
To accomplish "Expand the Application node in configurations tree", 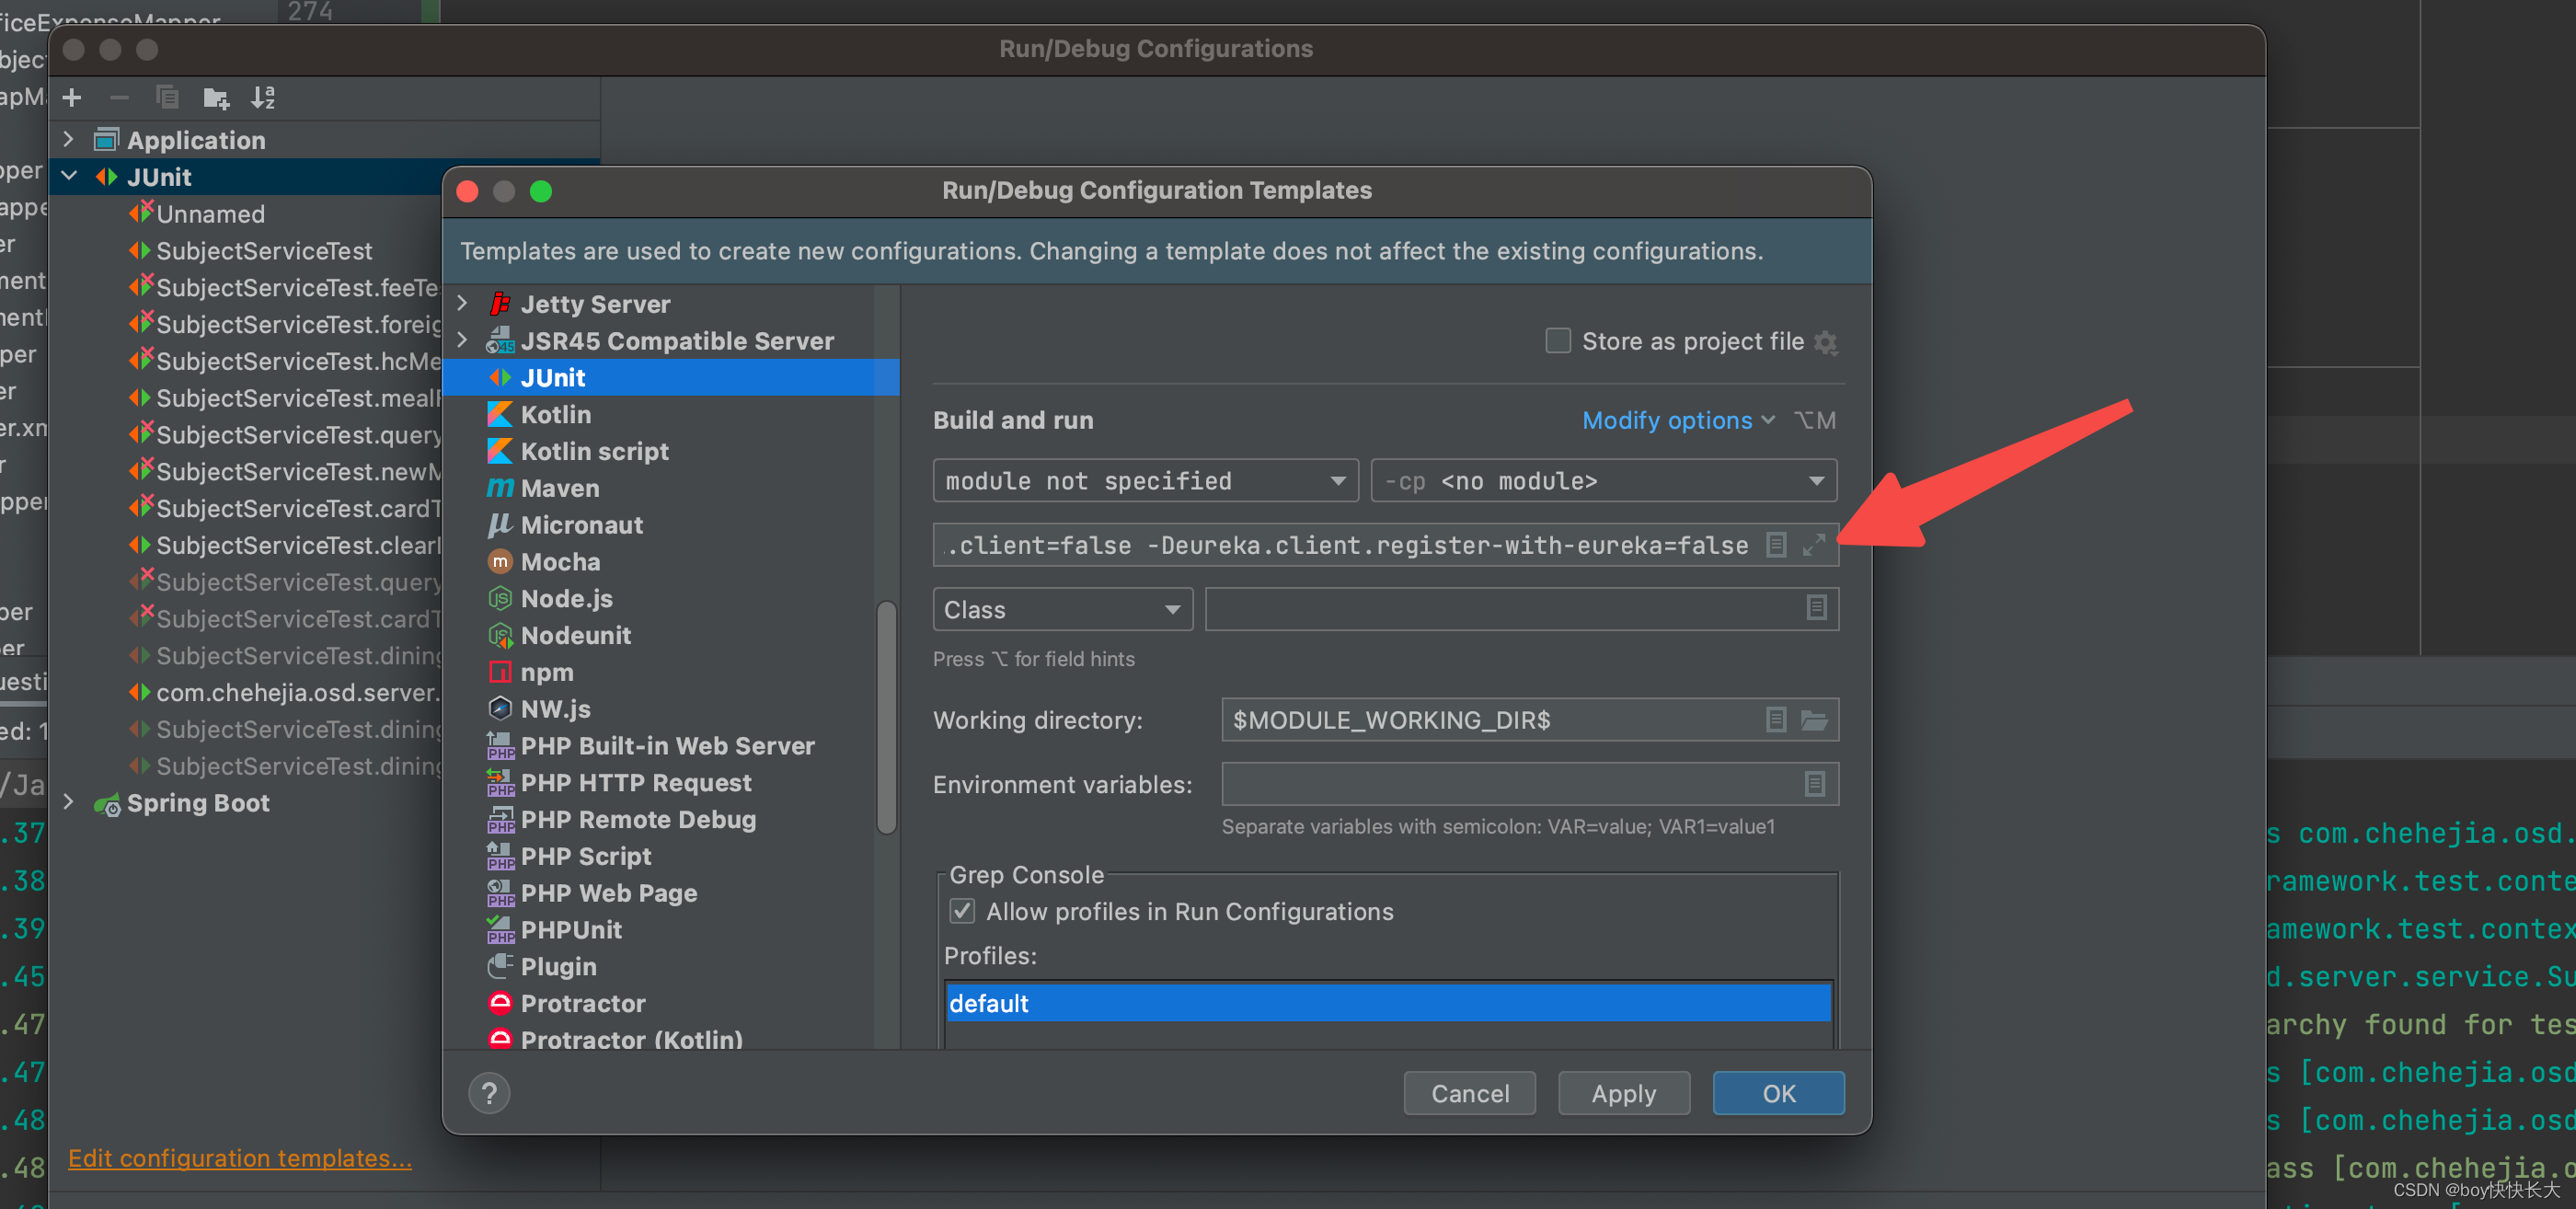I will 68,139.
